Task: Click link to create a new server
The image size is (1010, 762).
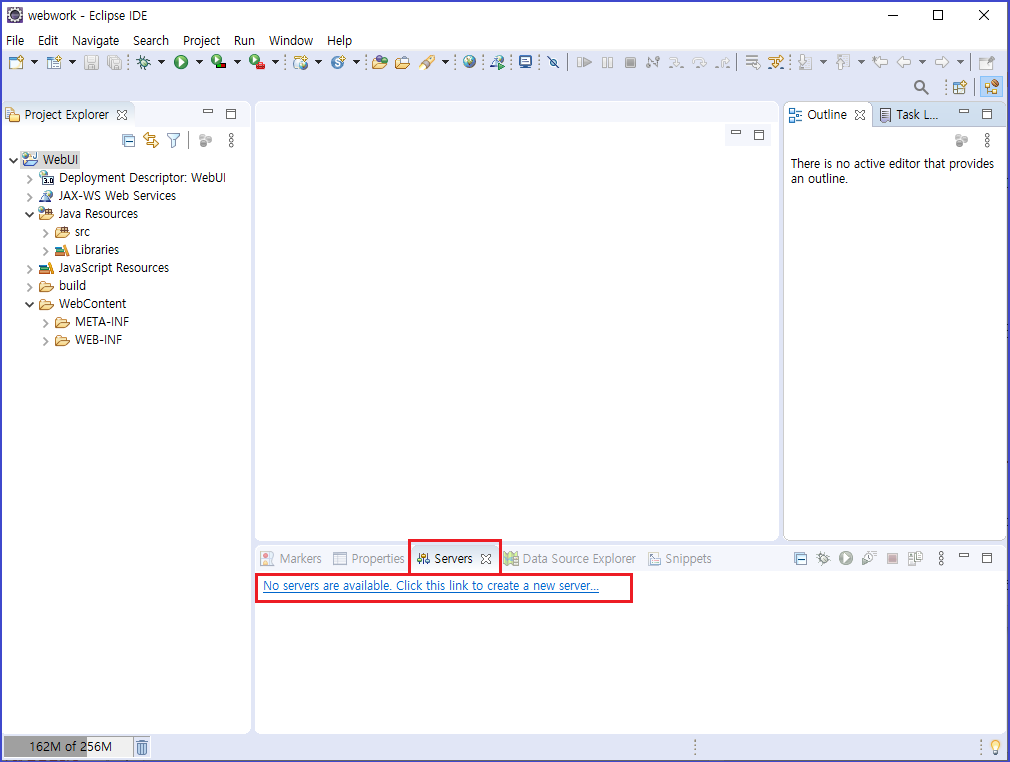Action: 431,586
